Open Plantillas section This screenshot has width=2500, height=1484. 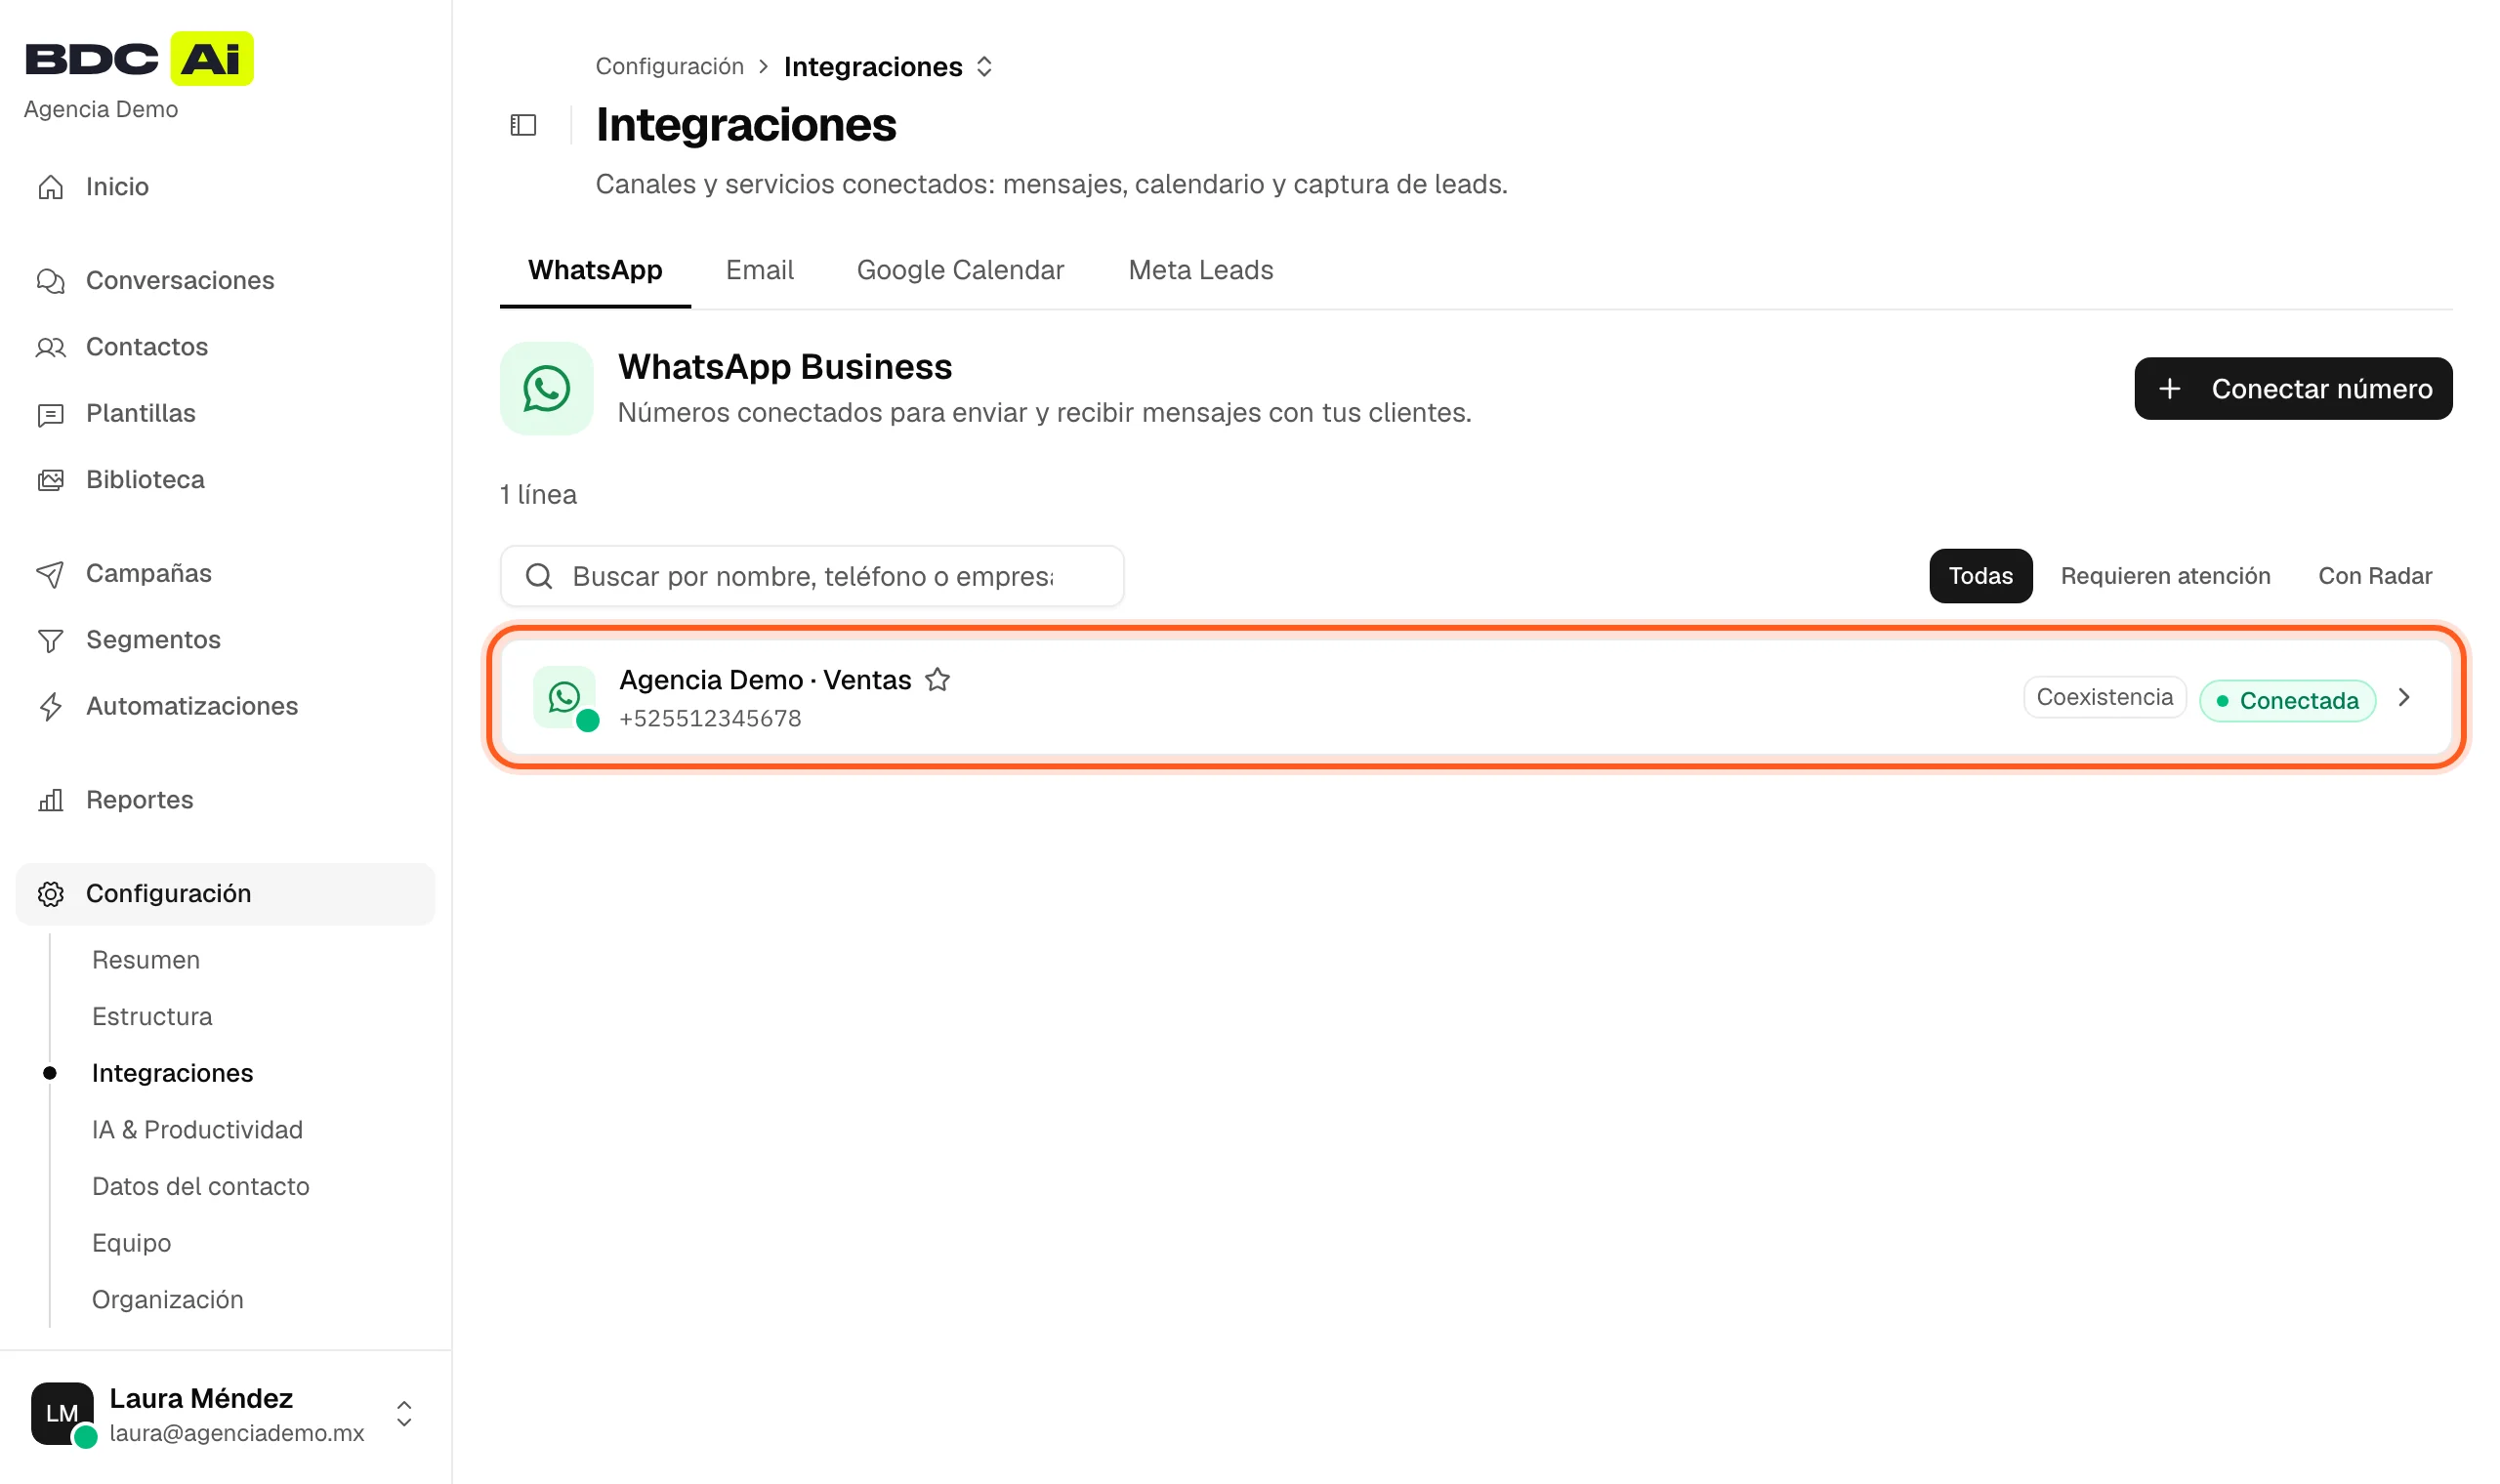pos(226,414)
